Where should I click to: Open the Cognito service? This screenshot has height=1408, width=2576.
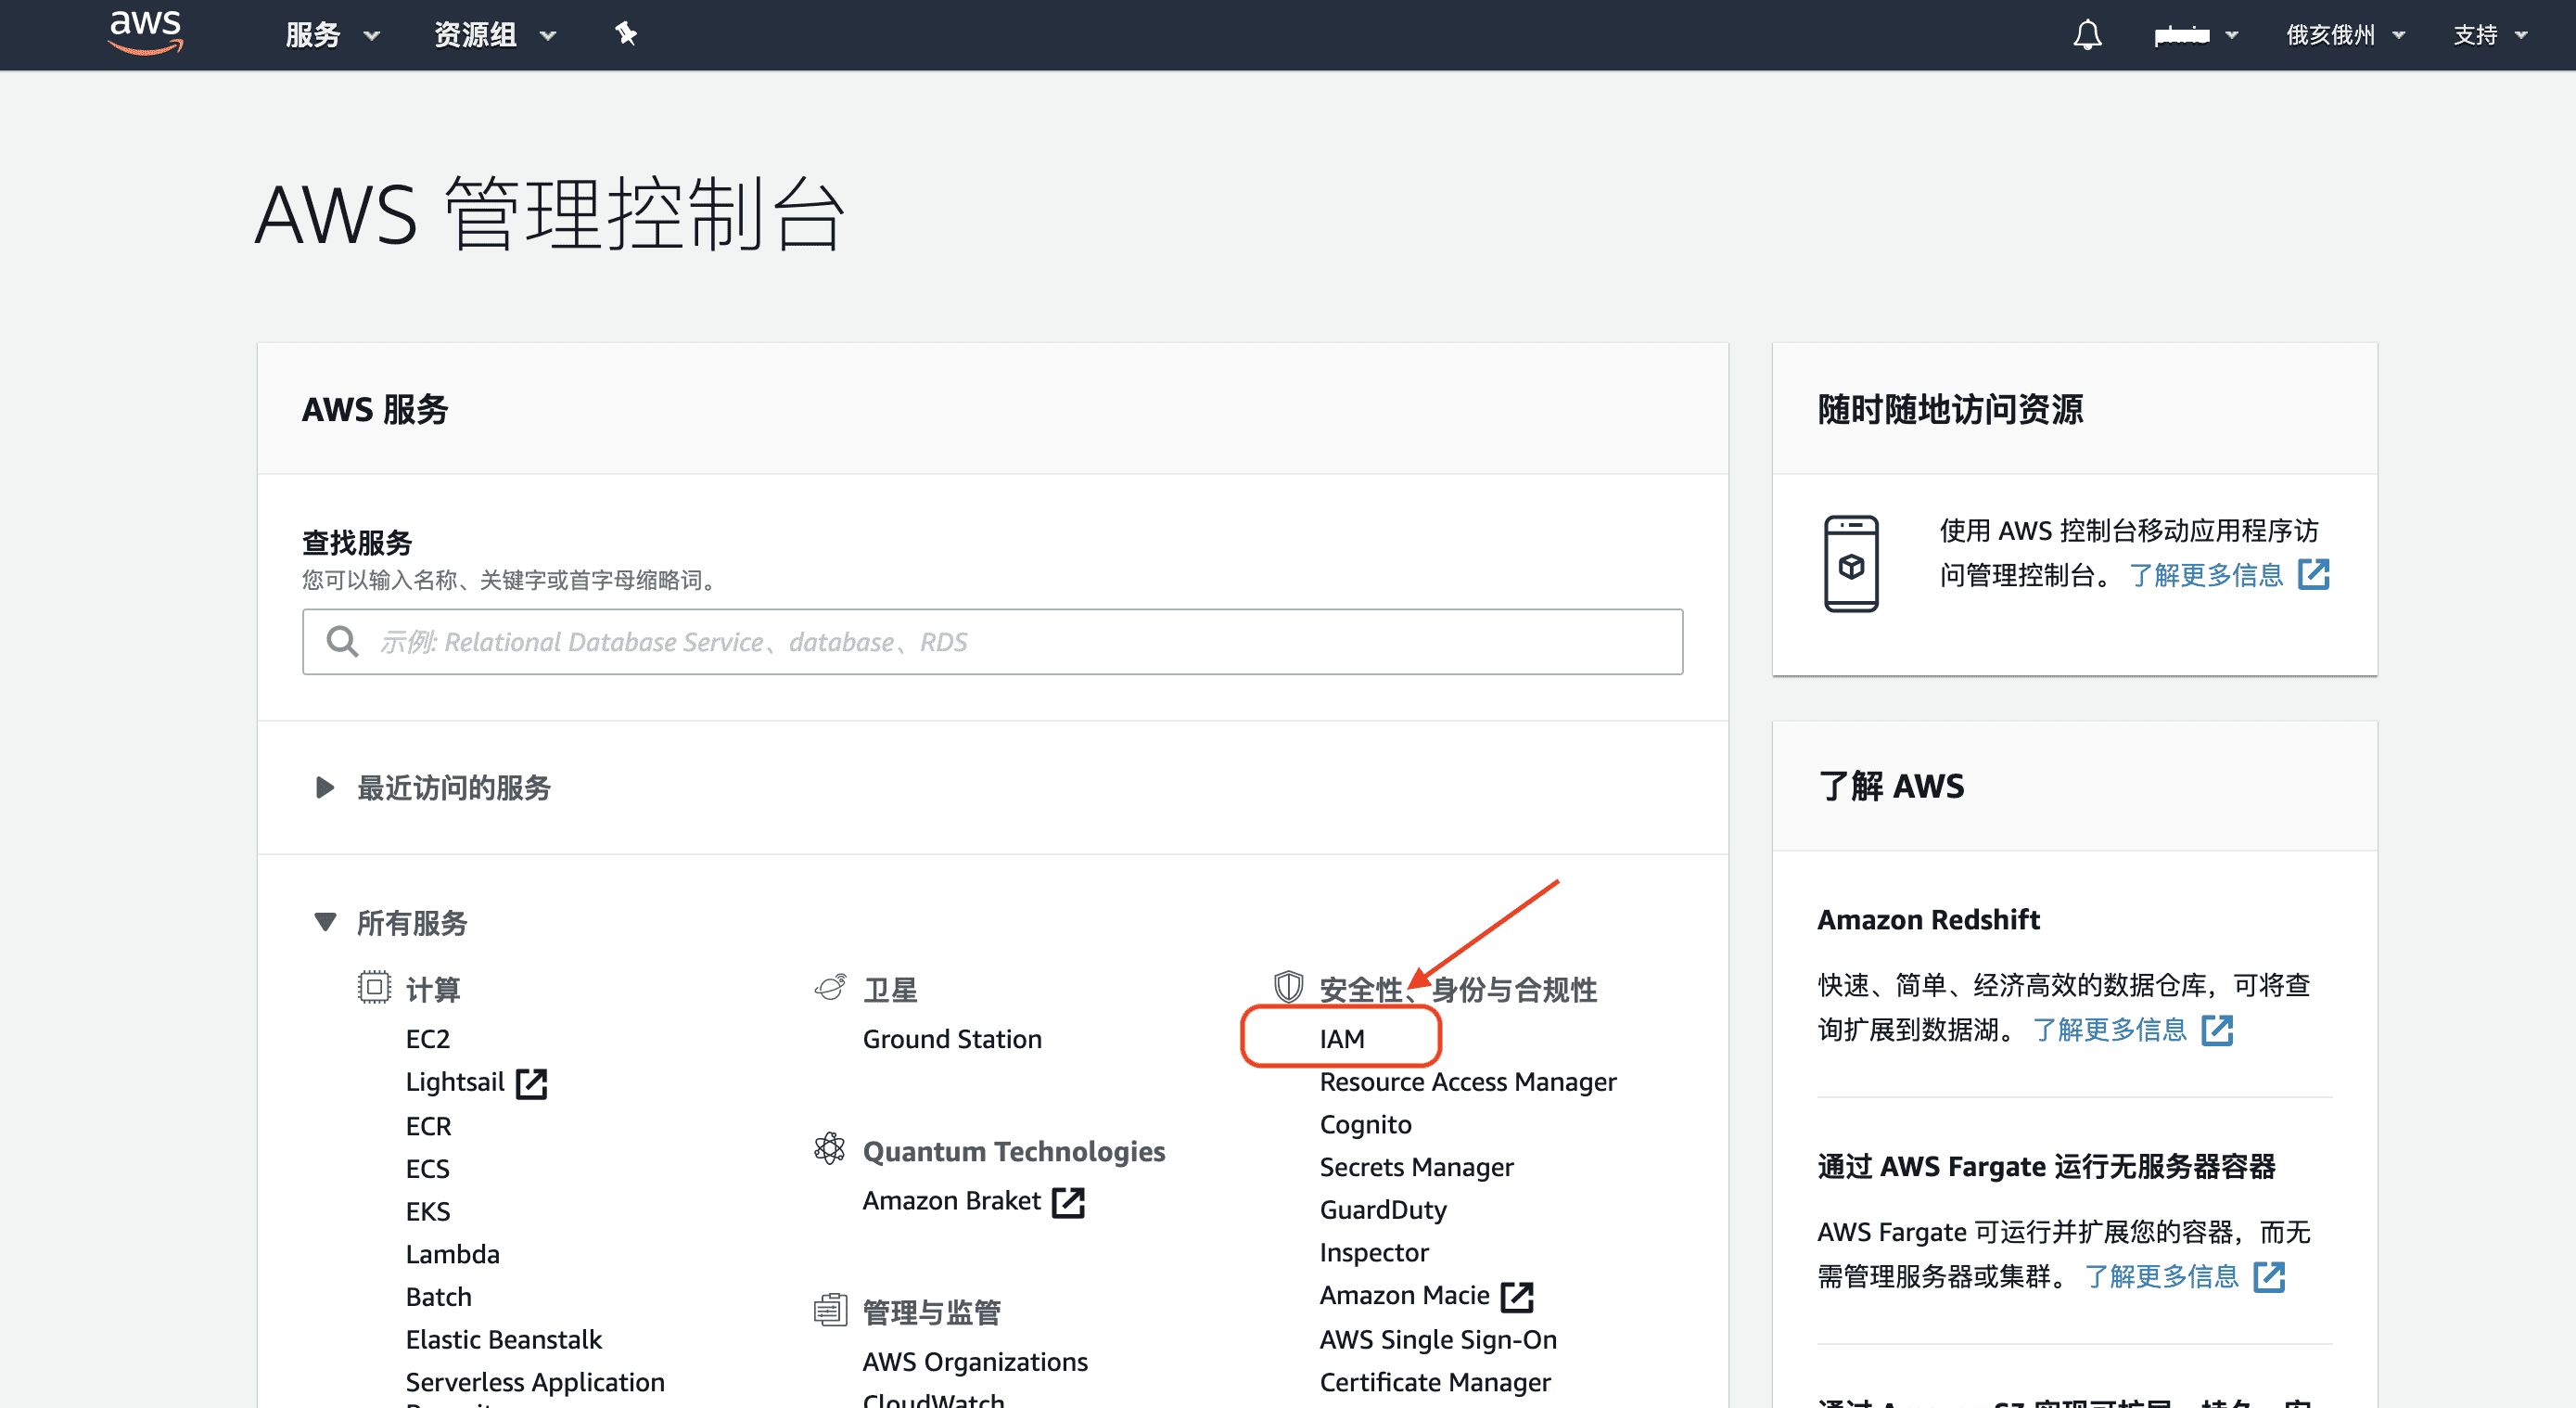tap(1365, 1125)
